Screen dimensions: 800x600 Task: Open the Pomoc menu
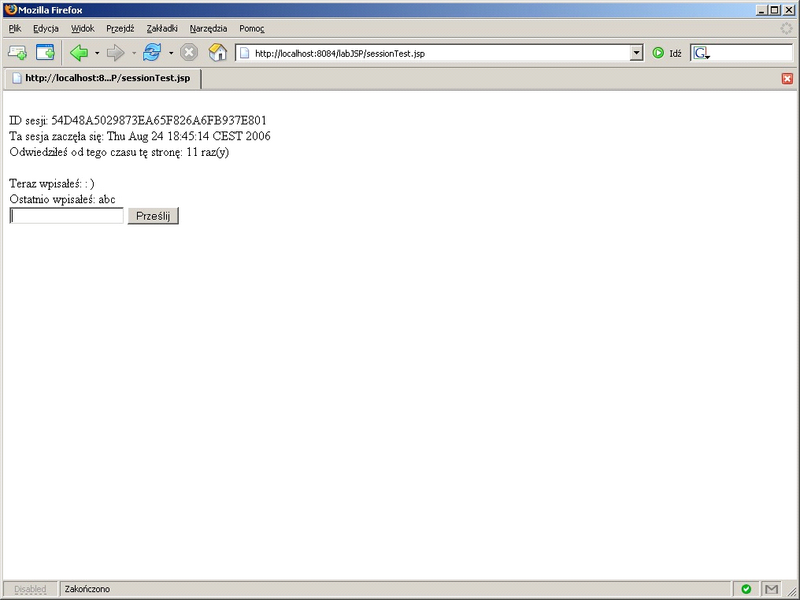[x=252, y=29]
